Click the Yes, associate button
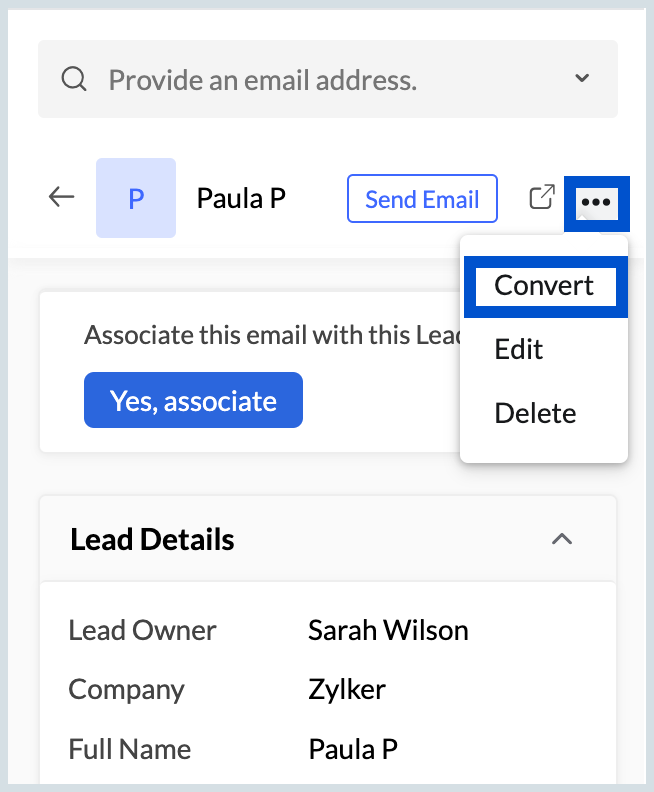The image size is (654, 792). click(193, 400)
